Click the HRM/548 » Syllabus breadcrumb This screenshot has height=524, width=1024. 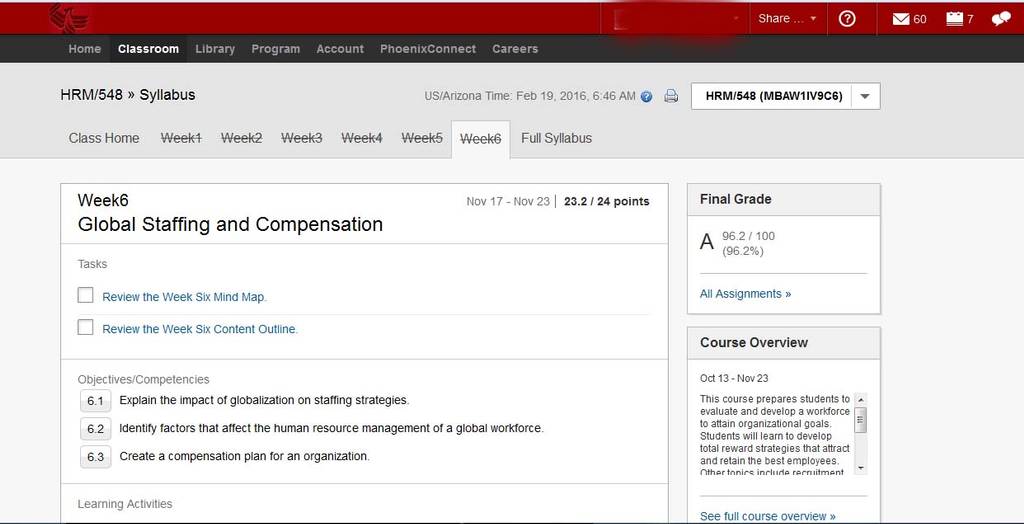click(127, 95)
